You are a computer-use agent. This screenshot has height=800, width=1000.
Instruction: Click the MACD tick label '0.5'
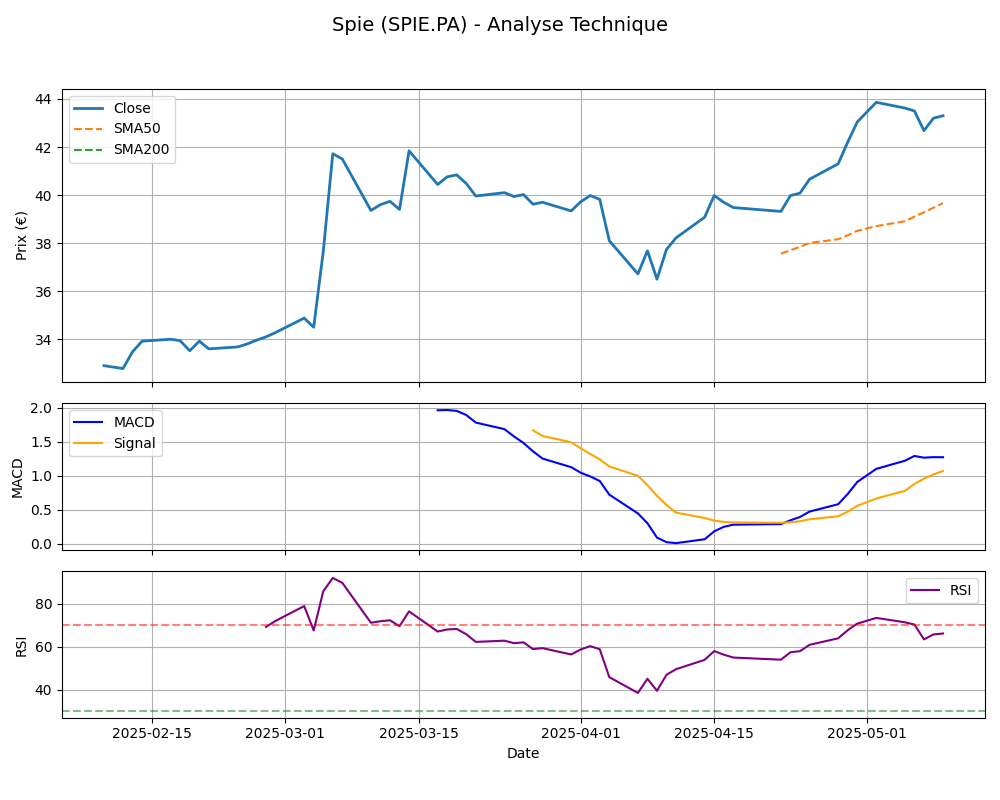click(42, 510)
